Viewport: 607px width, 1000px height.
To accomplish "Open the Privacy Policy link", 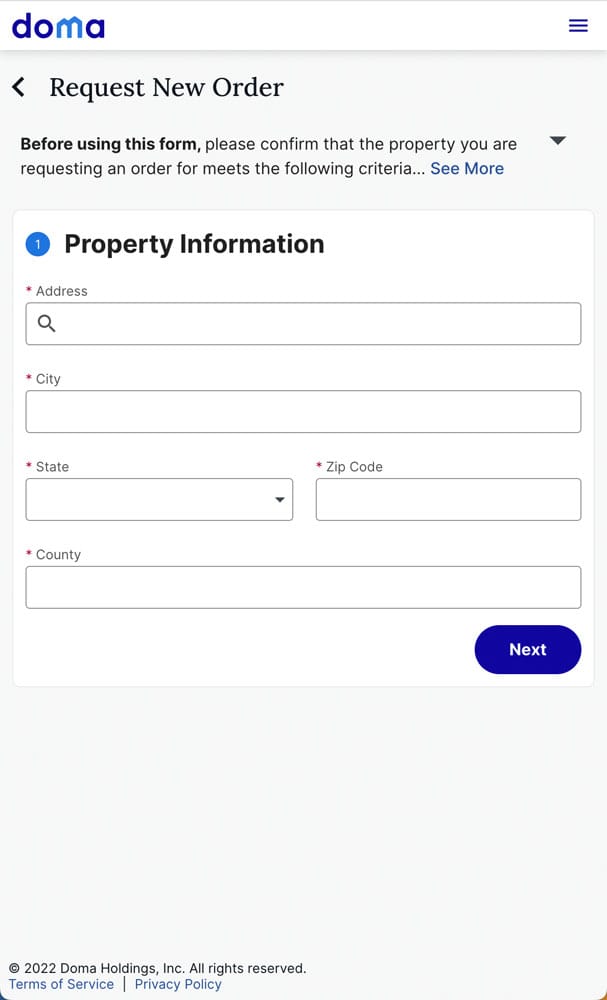I will 178,984.
